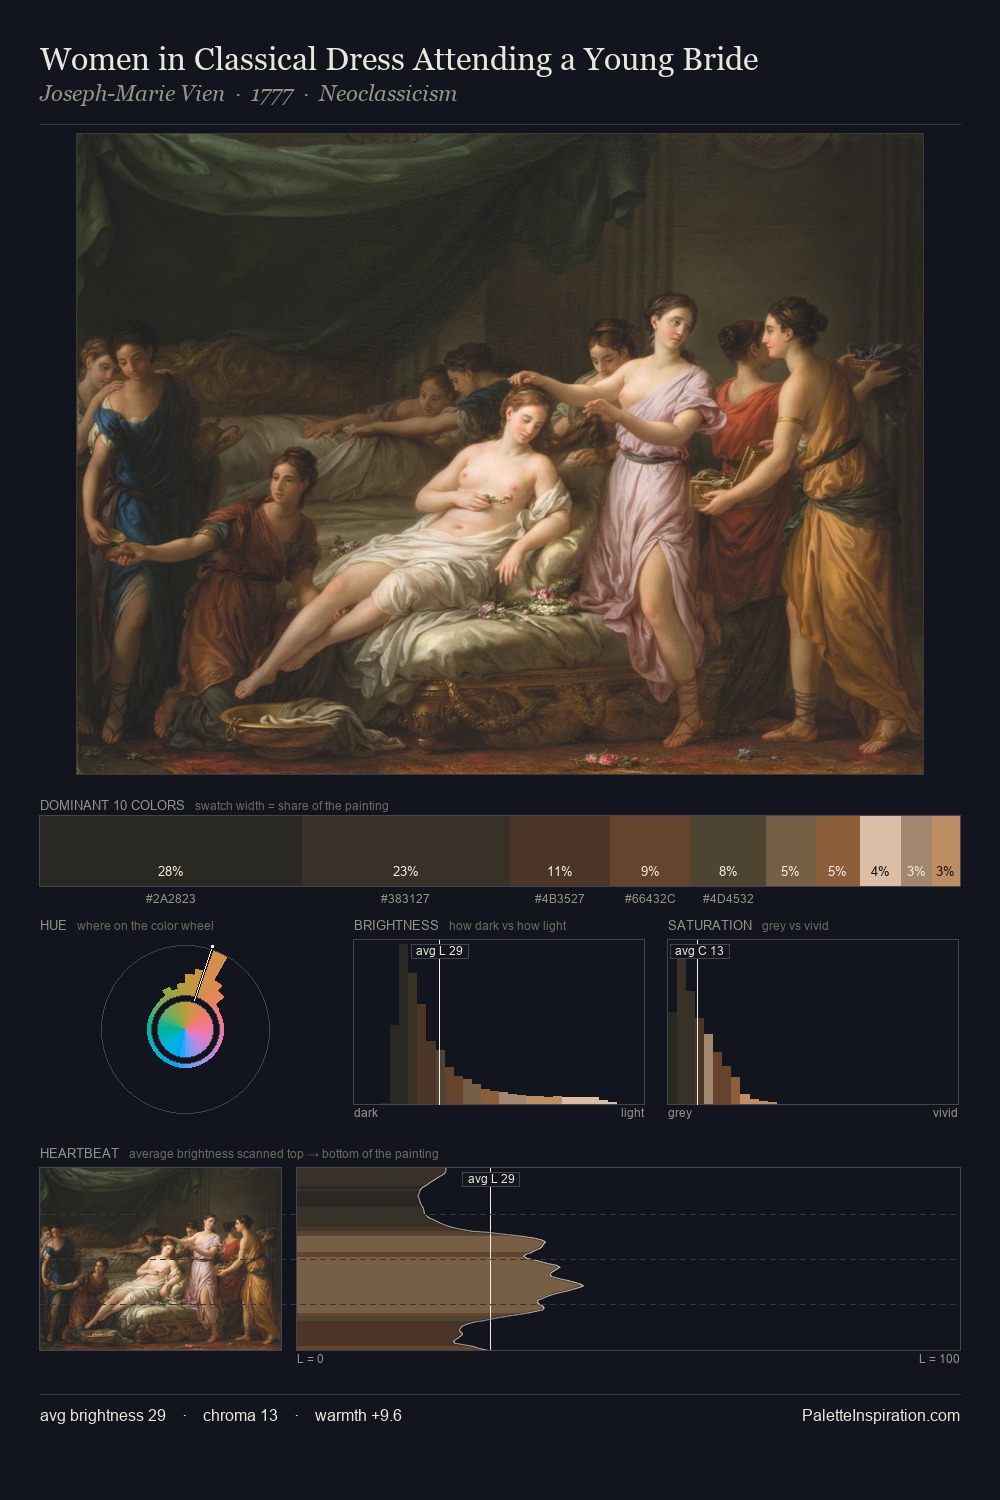Click the artist name Joseph-Marie Vien

pos(132,94)
